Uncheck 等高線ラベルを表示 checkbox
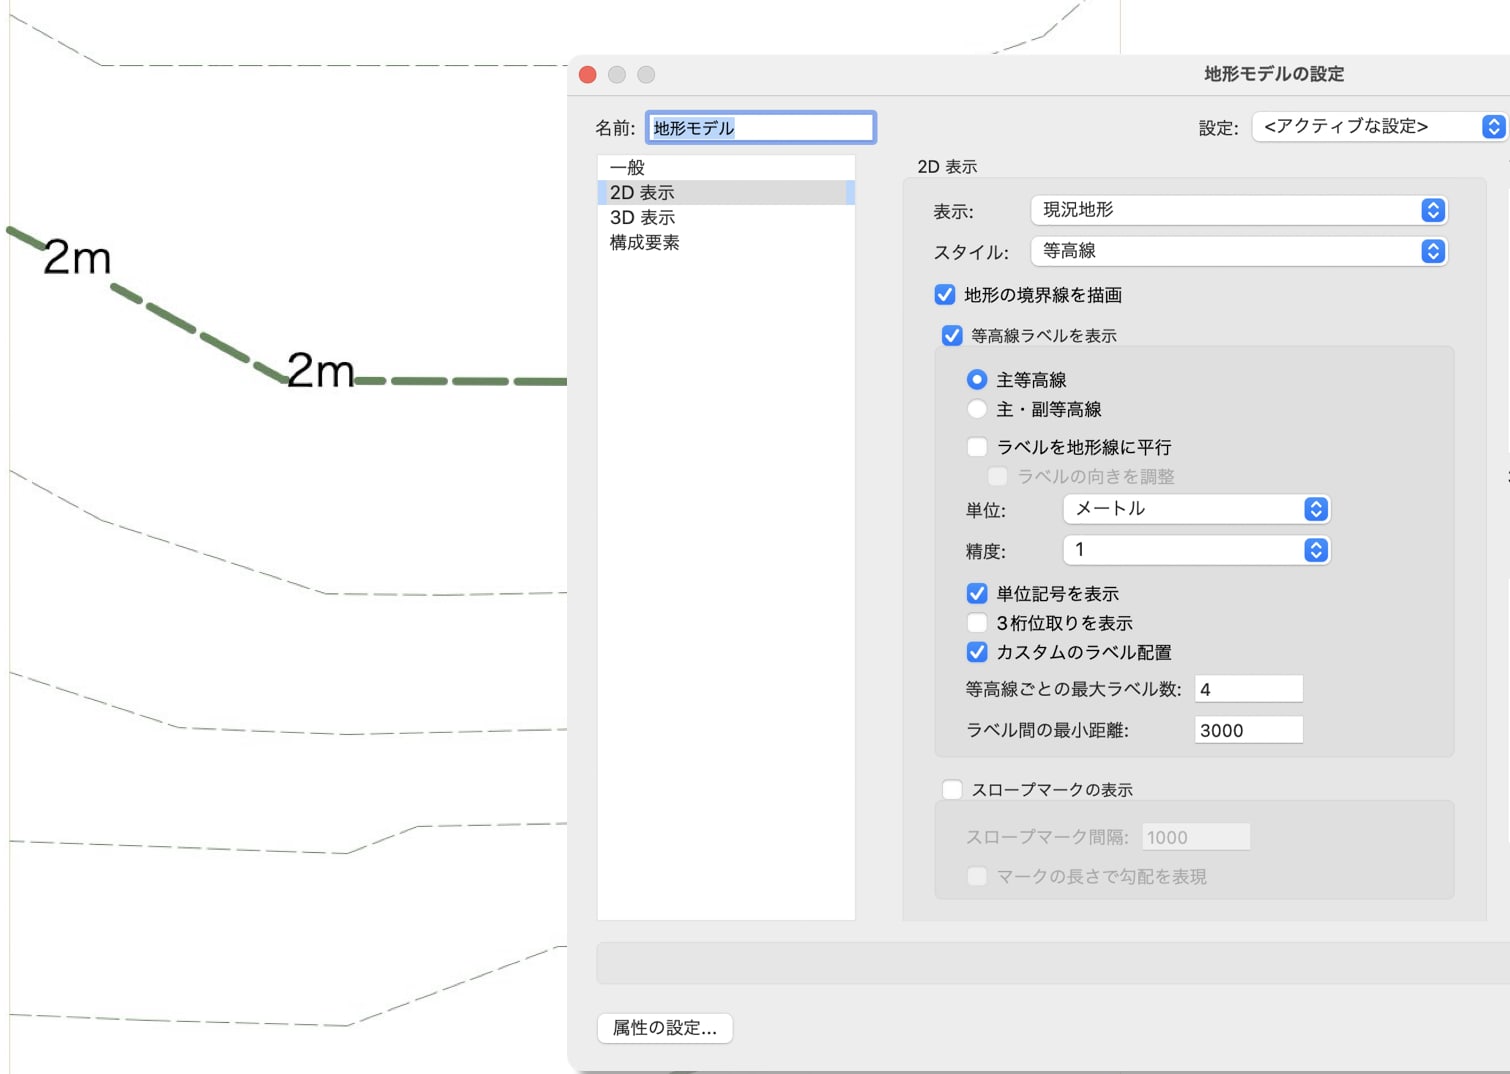 click(x=952, y=335)
